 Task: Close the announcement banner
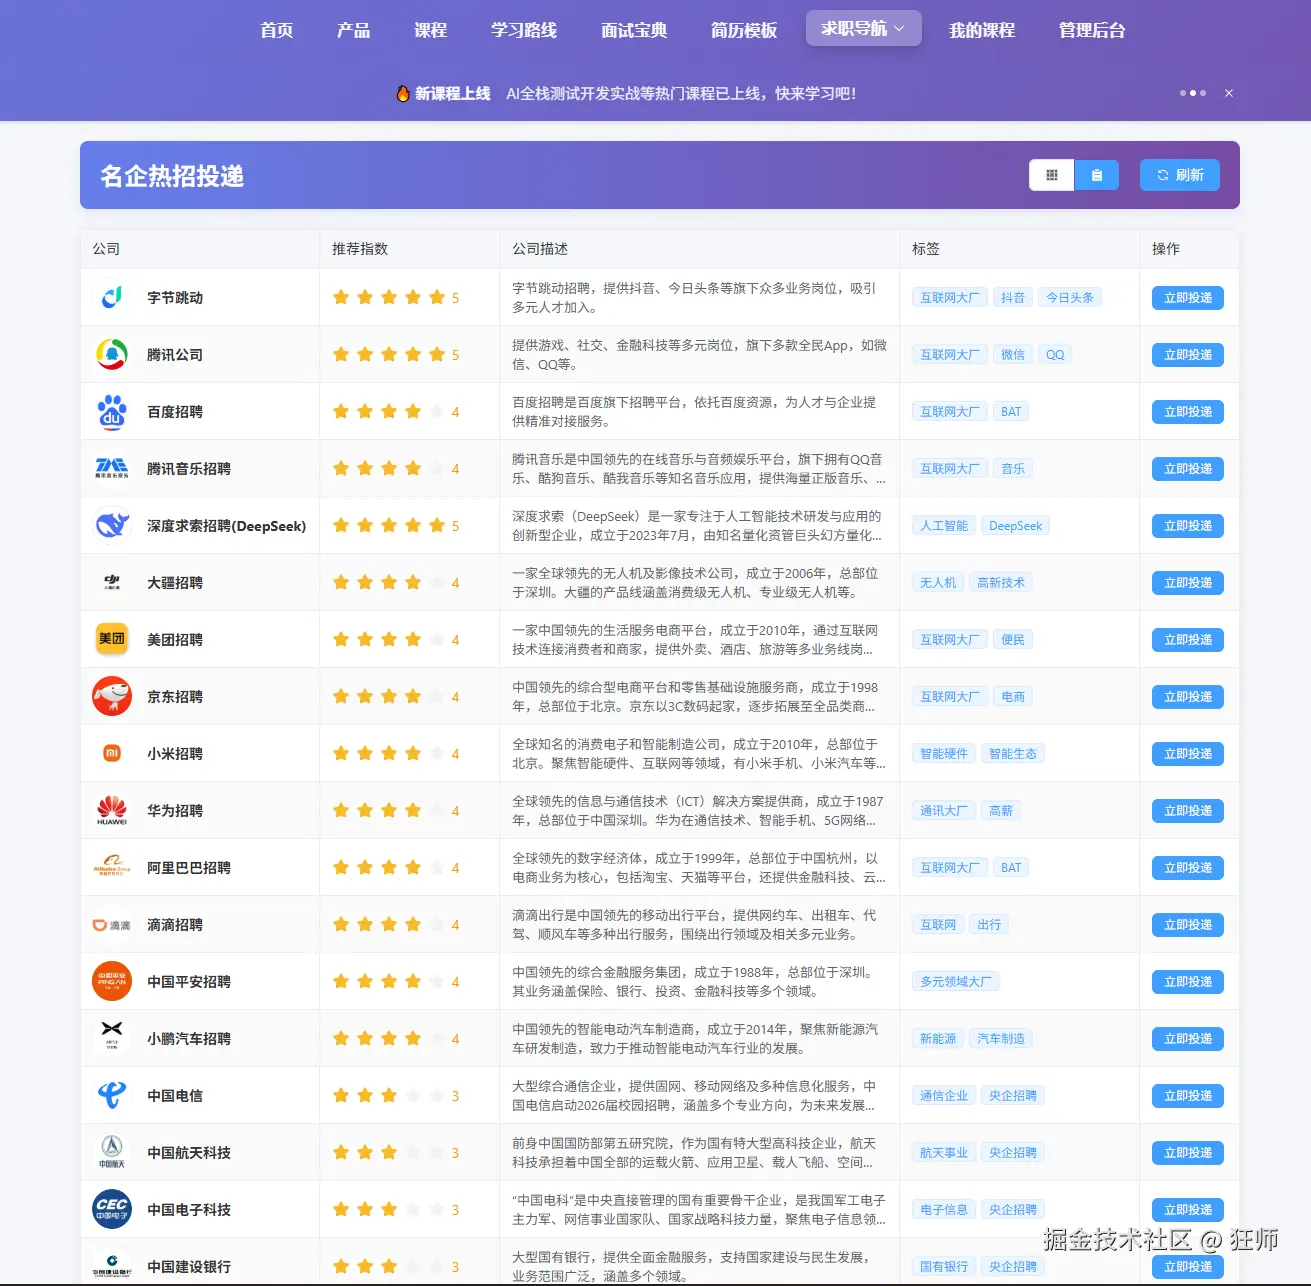point(1229,93)
